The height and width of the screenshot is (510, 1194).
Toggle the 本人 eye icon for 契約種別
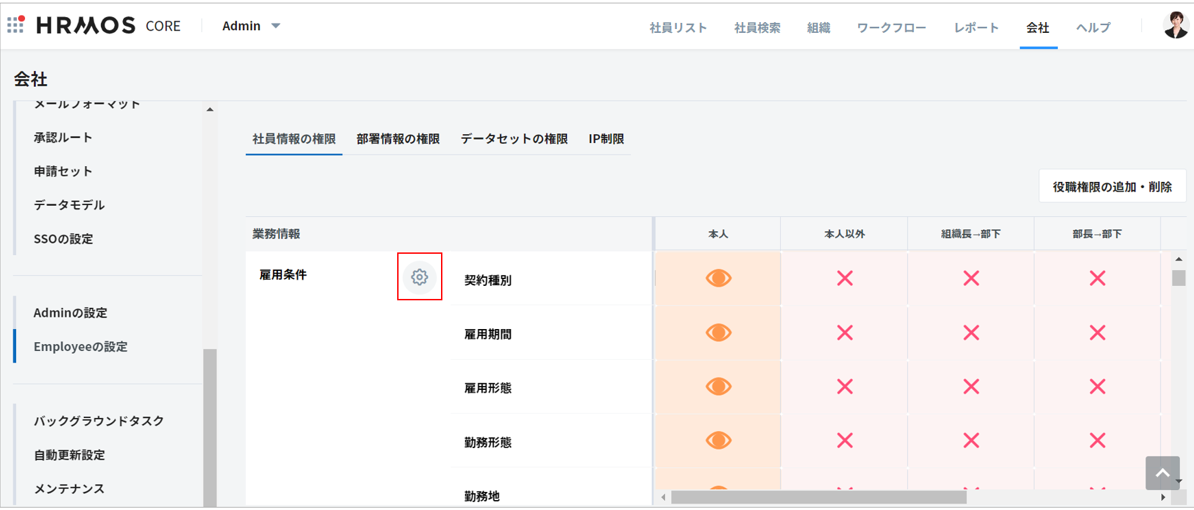coord(718,278)
